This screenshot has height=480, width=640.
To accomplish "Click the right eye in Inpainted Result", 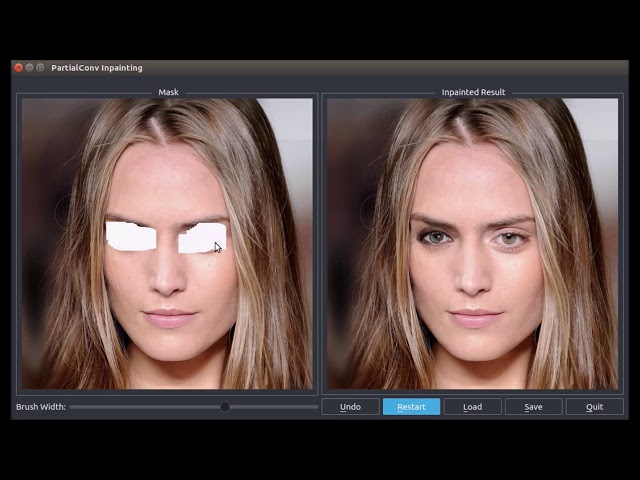I will pos(510,238).
